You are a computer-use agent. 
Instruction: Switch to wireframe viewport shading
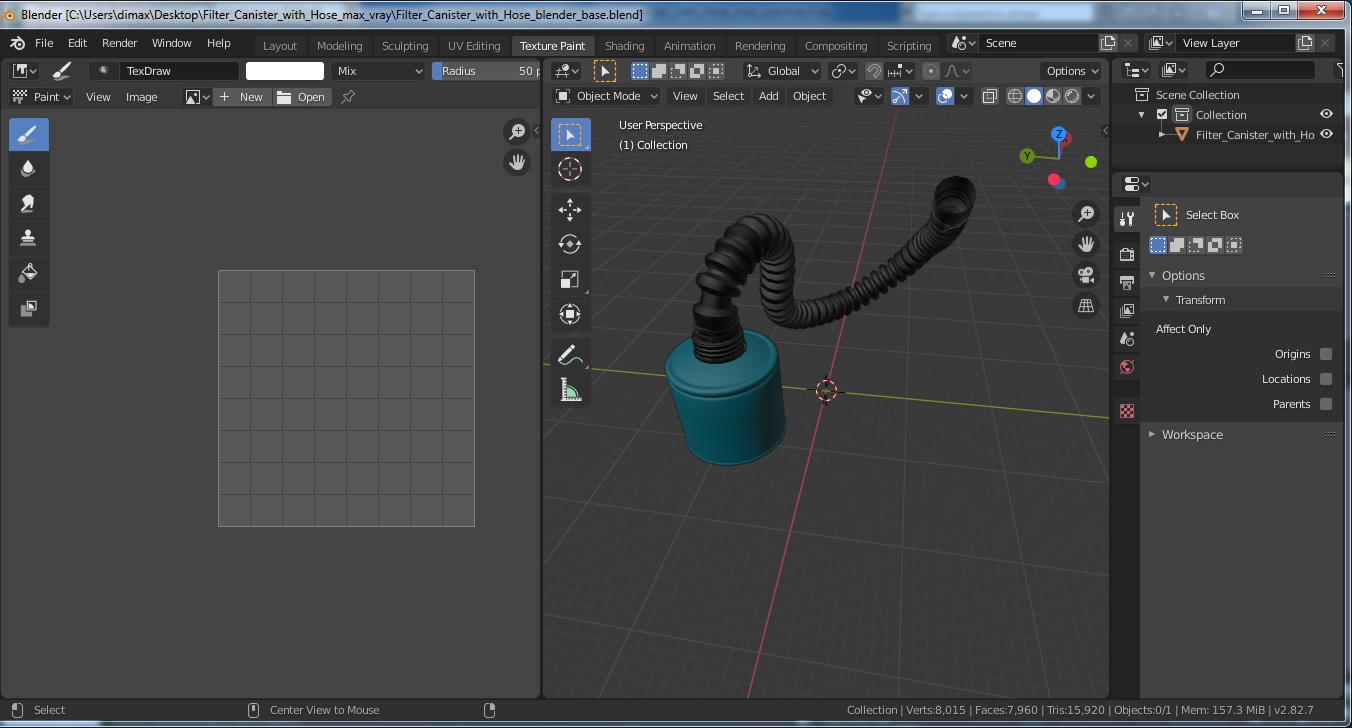(x=1015, y=96)
